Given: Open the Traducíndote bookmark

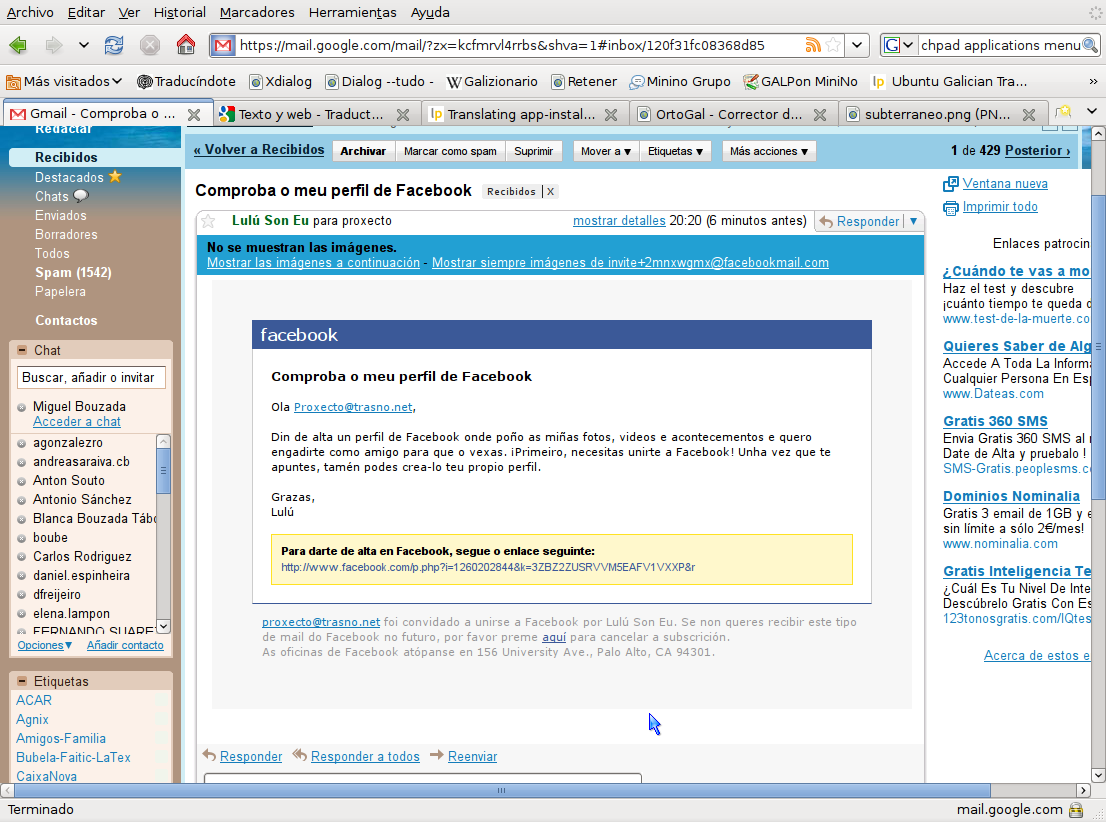Looking at the screenshot, I should (186, 82).
